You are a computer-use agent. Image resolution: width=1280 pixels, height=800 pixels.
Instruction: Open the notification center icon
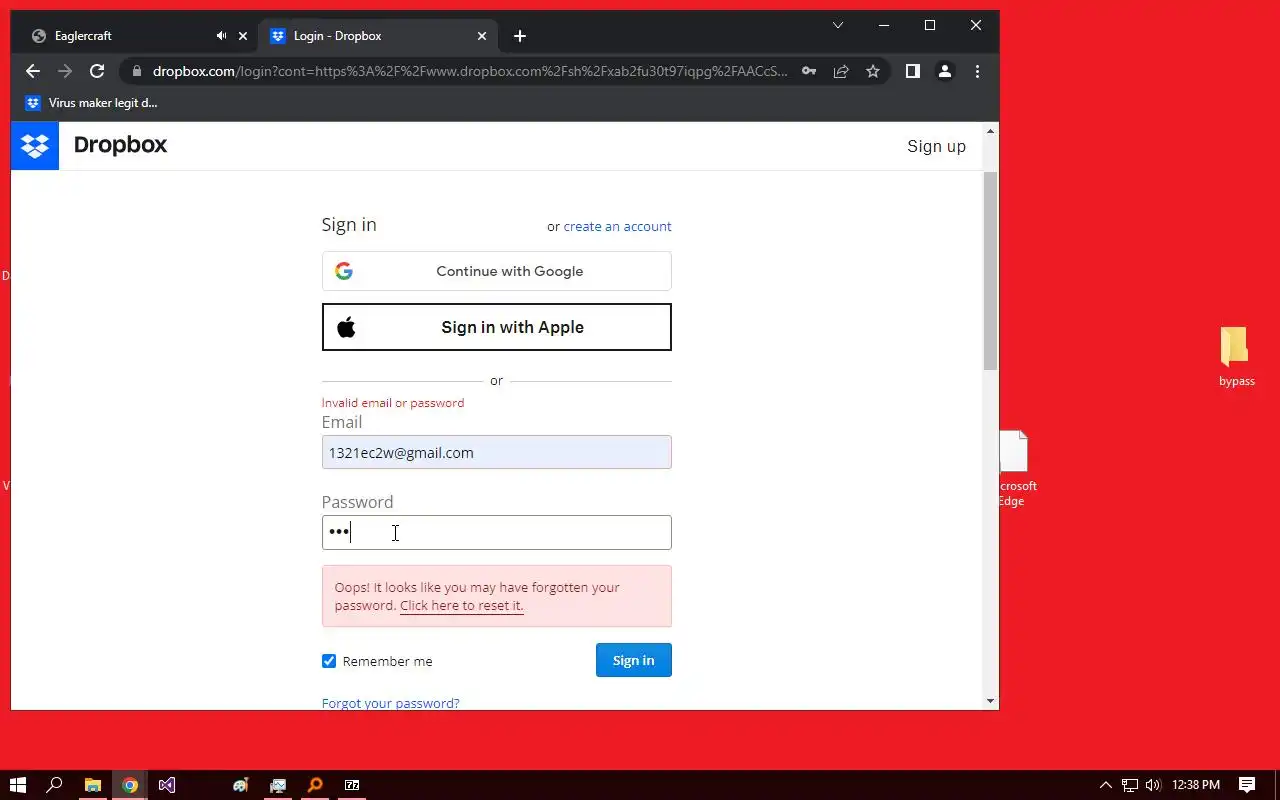point(1247,785)
